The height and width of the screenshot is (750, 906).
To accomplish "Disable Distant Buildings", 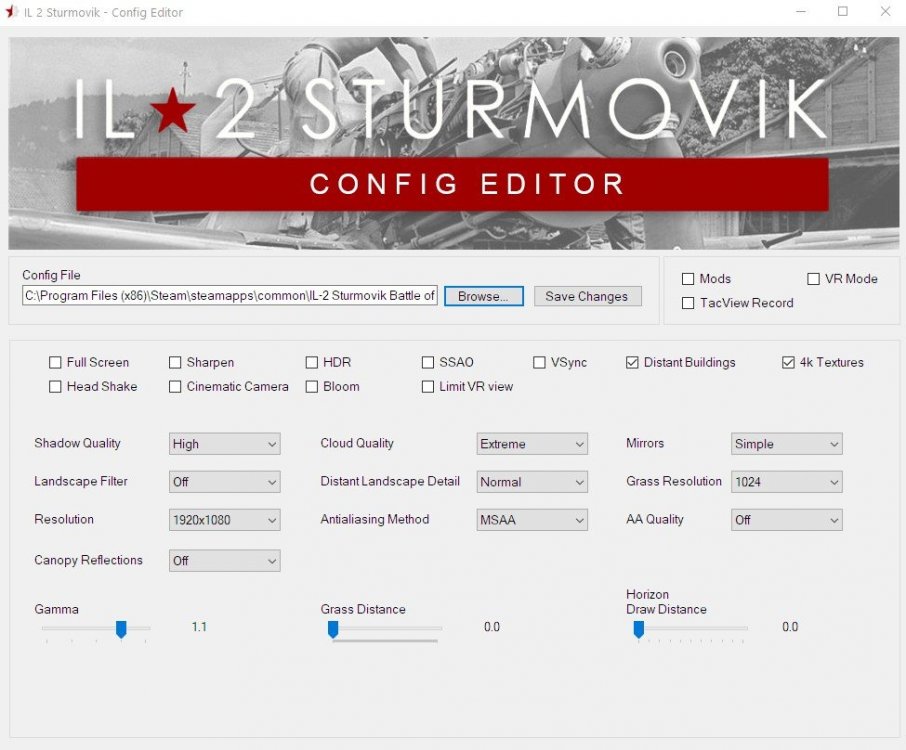I will tap(630, 362).
